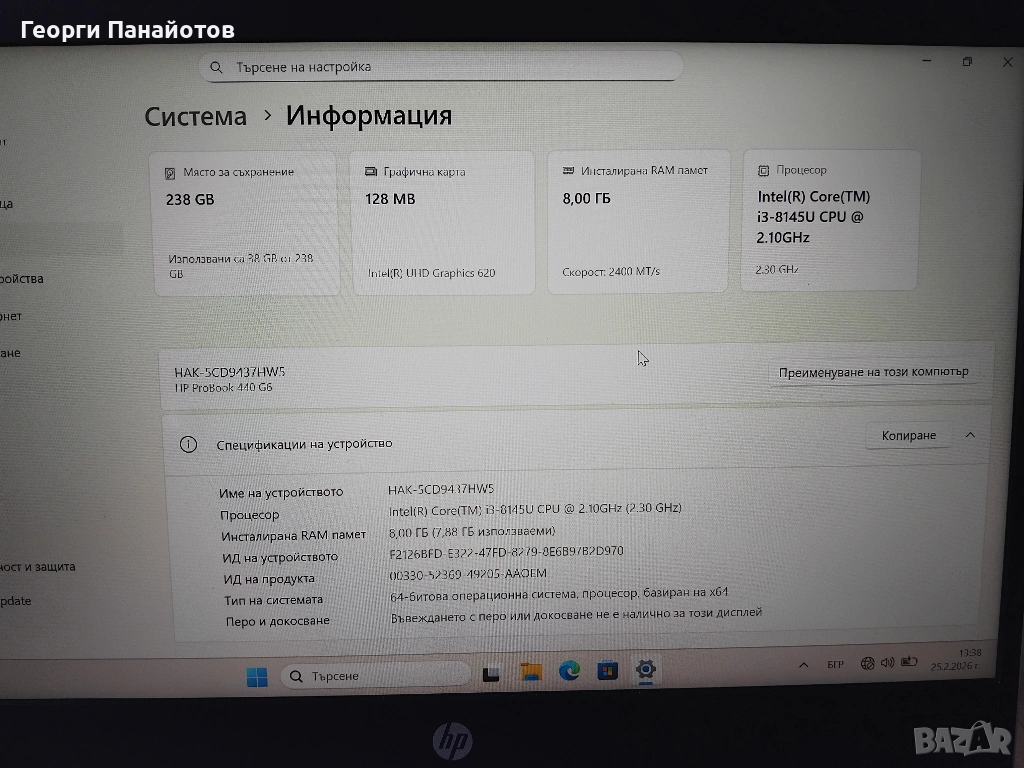Image resolution: width=1024 pixels, height=768 pixels.
Task: Click Преименуване на този компютър button
Action: pos(873,372)
